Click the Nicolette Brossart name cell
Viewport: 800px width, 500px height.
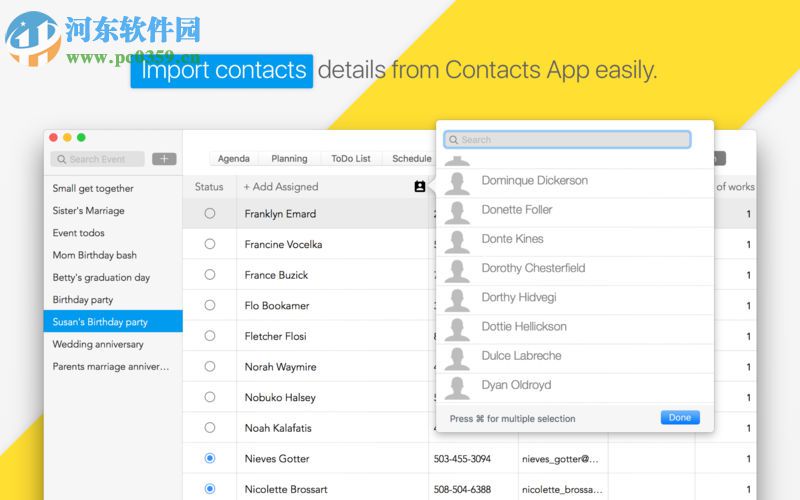tap(332, 489)
